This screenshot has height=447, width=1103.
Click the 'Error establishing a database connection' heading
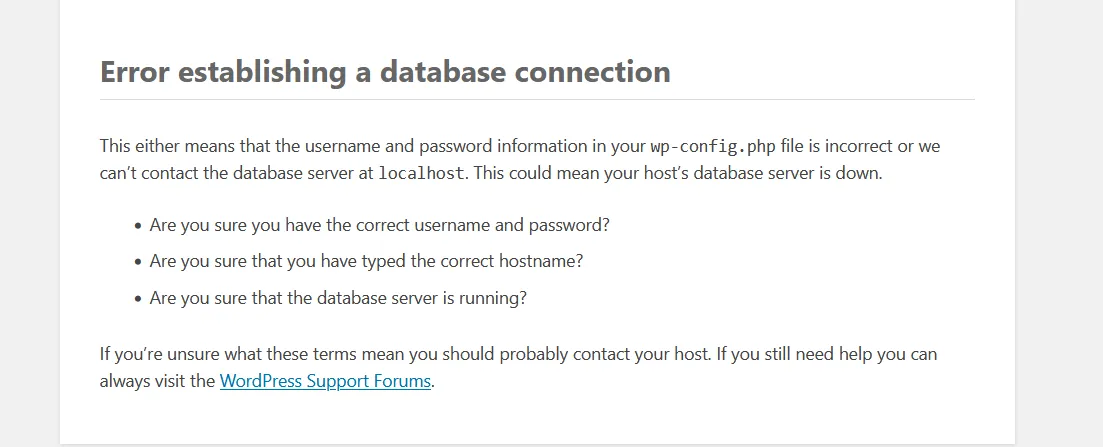tap(385, 72)
